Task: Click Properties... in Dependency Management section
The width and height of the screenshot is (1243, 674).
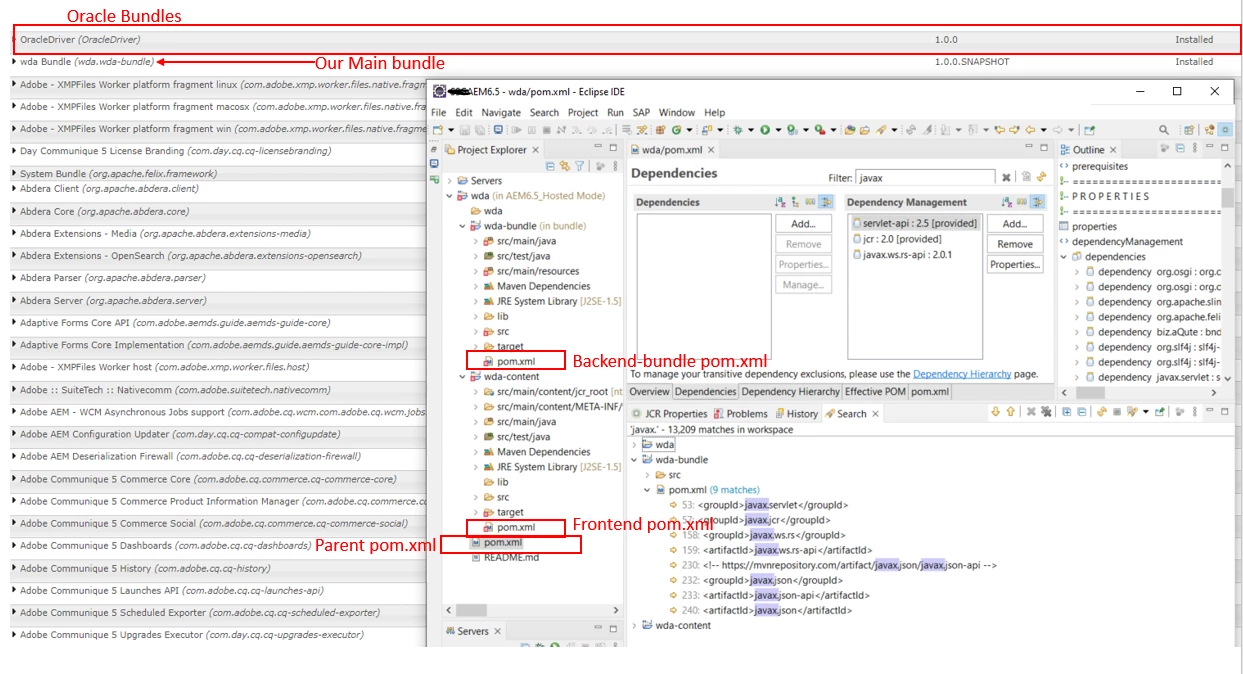Action: 1015,265
